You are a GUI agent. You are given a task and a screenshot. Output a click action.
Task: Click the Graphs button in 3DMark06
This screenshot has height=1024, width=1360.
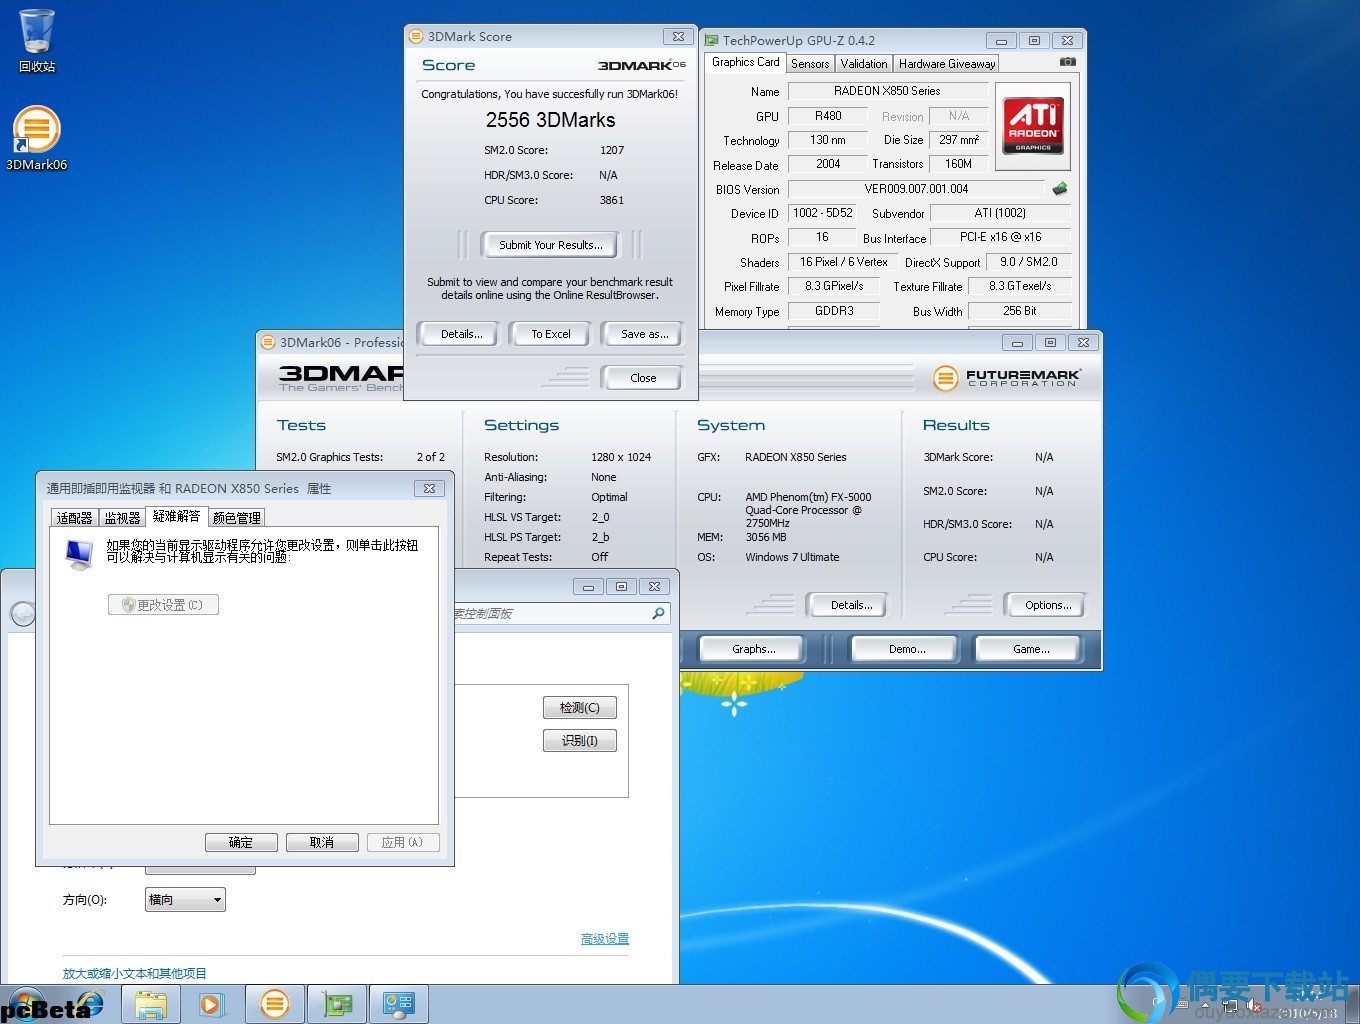753,649
